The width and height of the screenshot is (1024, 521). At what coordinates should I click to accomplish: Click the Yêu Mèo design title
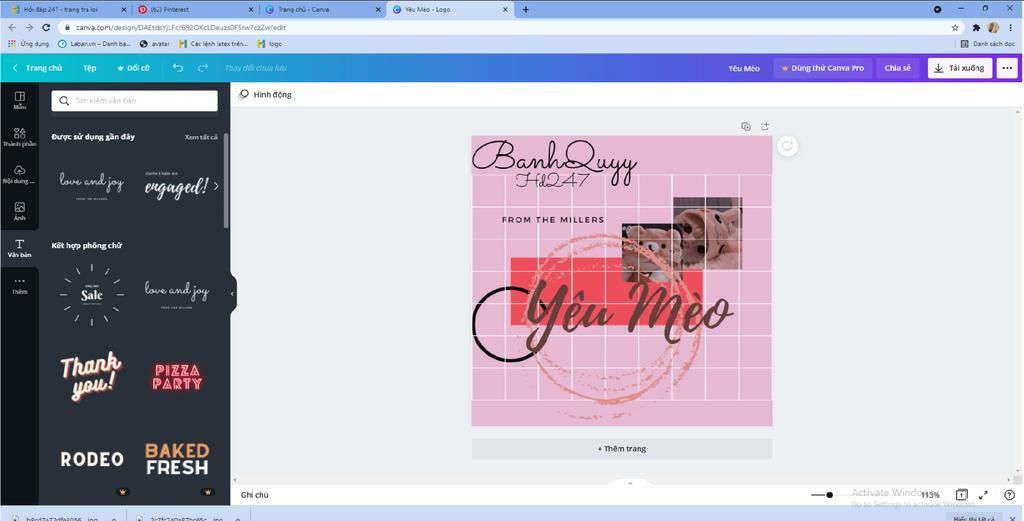[744, 68]
